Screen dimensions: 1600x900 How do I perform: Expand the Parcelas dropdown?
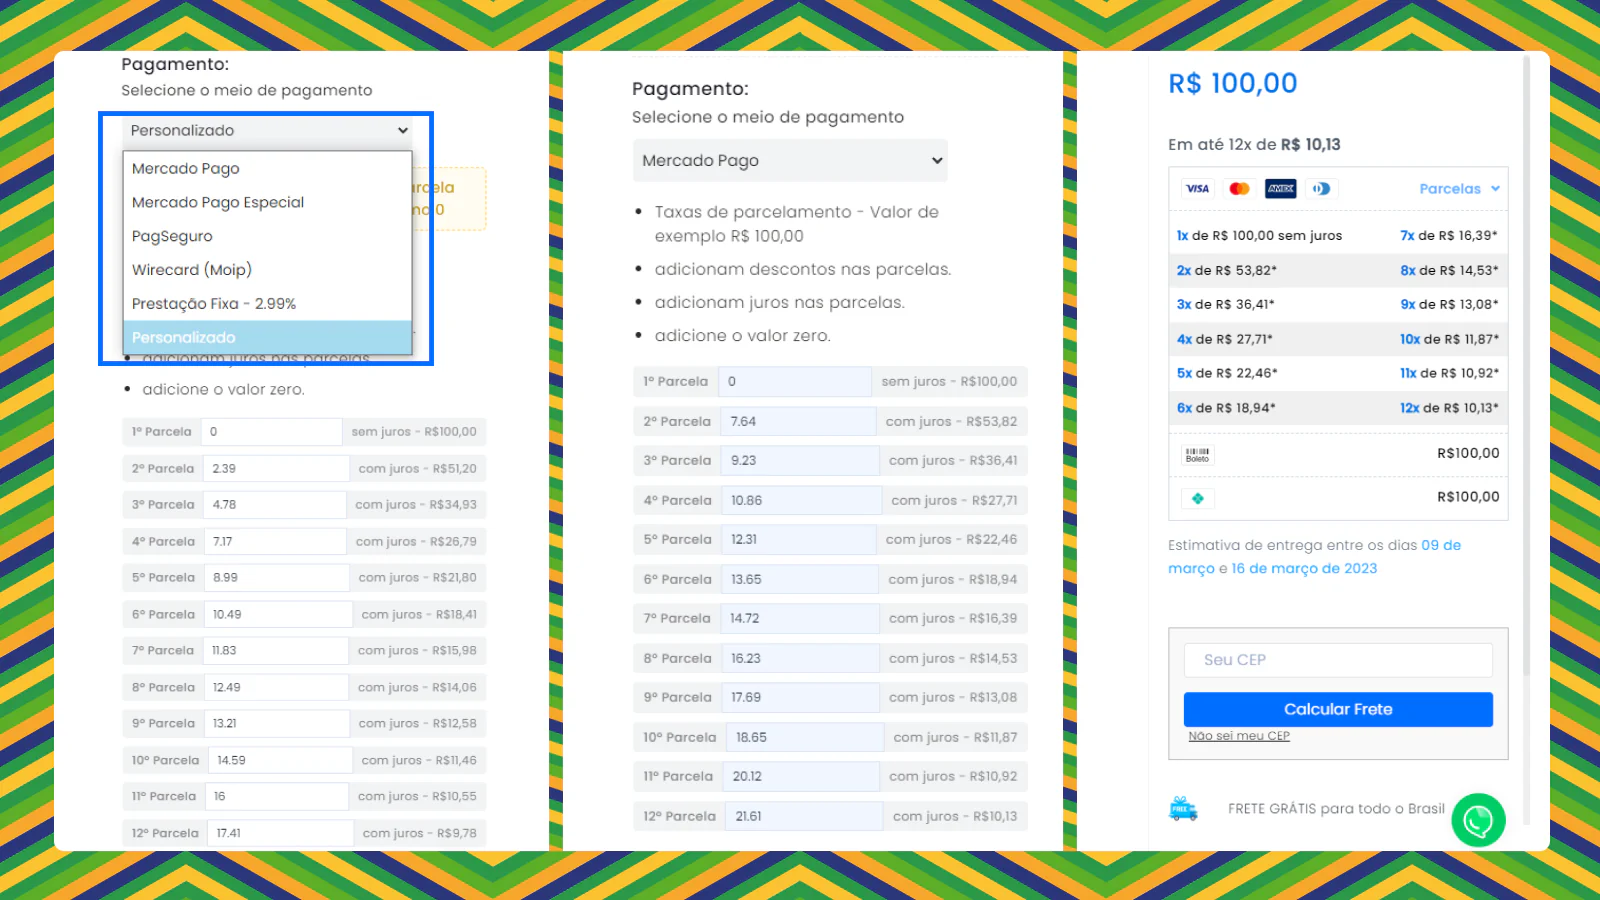1459,189
